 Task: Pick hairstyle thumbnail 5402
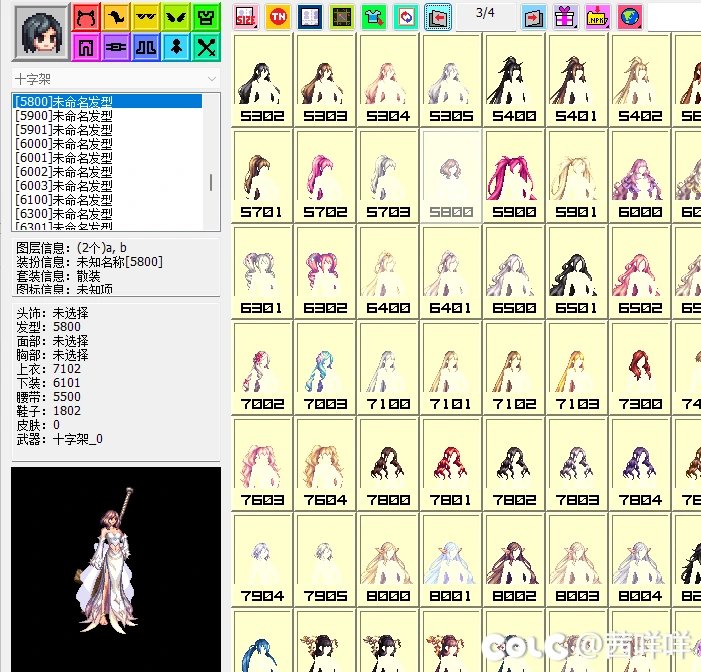coord(640,80)
